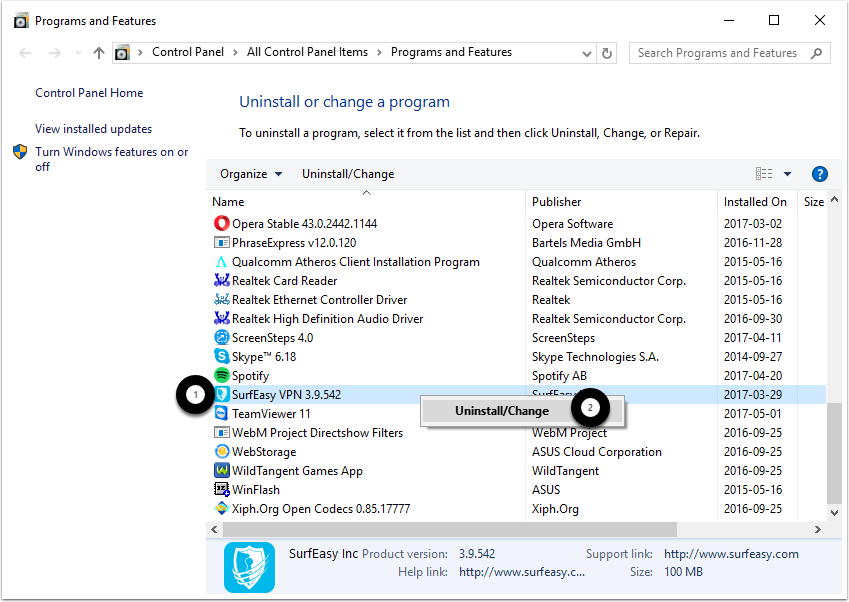The height and width of the screenshot is (602, 849).
Task: Click the Control Panel address bar icon
Action: click(x=122, y=53)
